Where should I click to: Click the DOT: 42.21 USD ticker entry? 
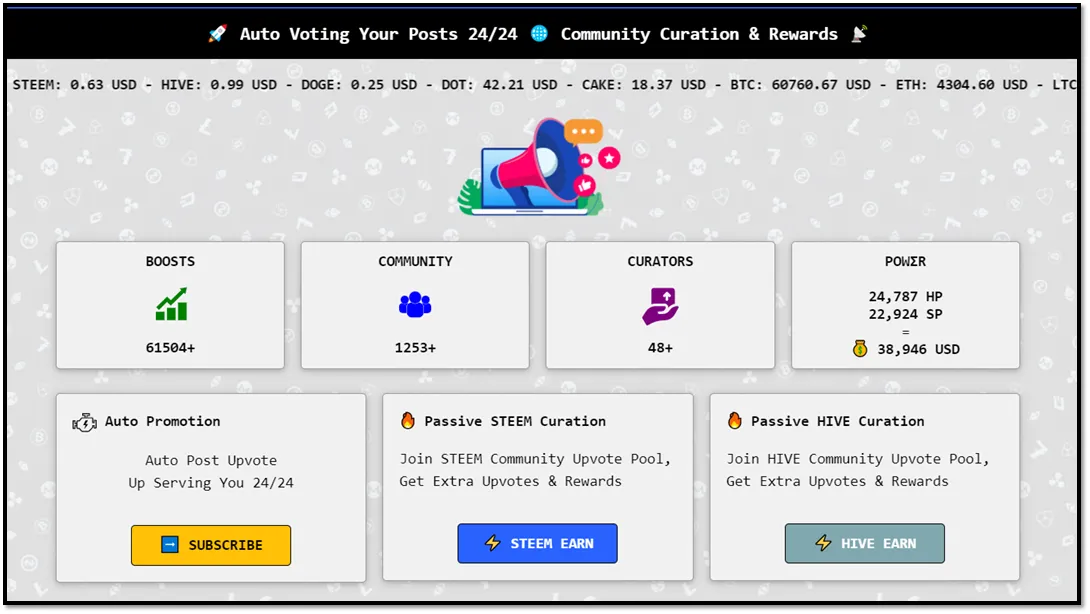[x=499, y=85]
